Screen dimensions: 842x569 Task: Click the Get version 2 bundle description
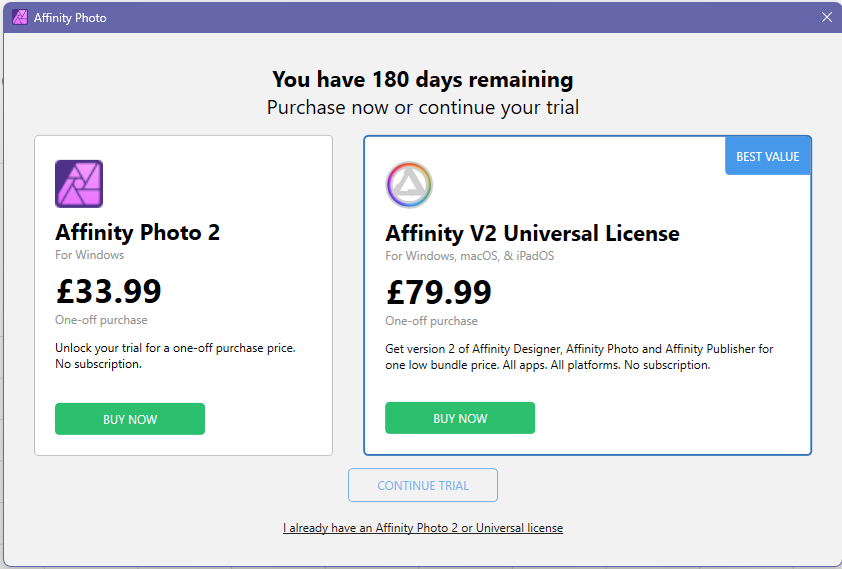(579, 357)
